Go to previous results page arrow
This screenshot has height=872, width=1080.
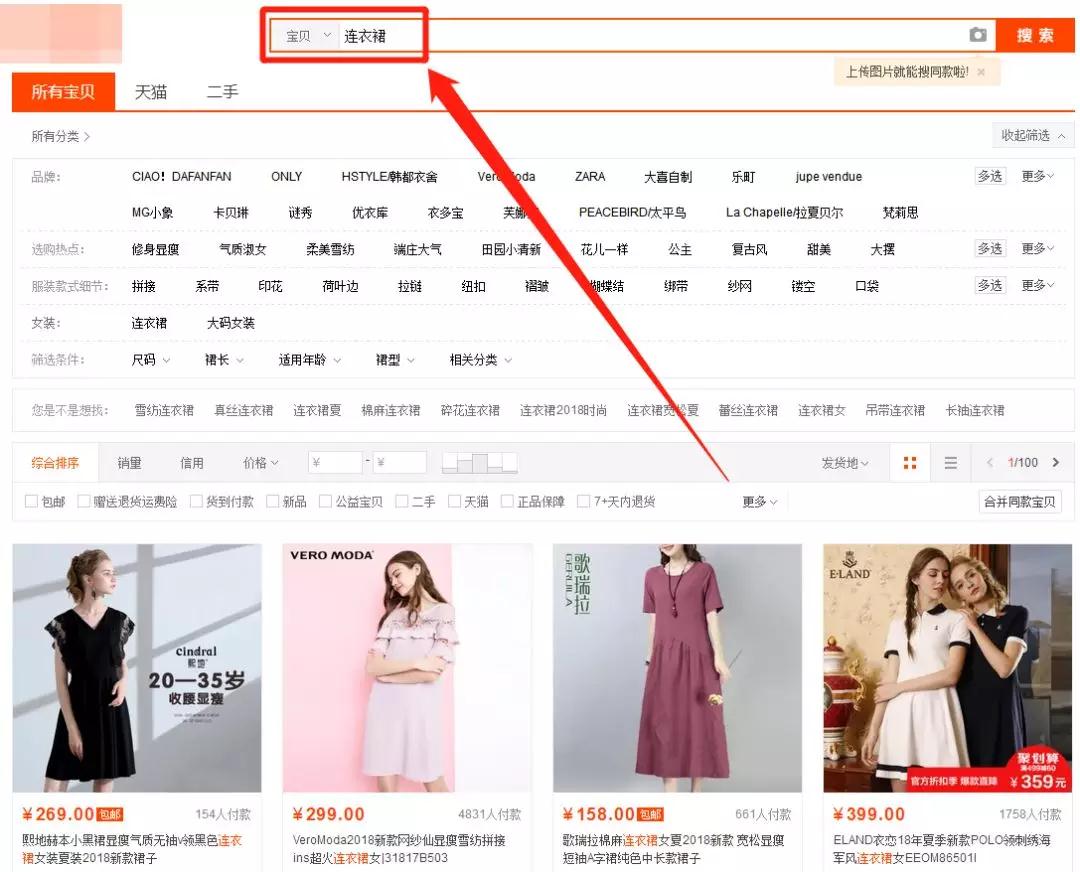click(x=990, y=463)
